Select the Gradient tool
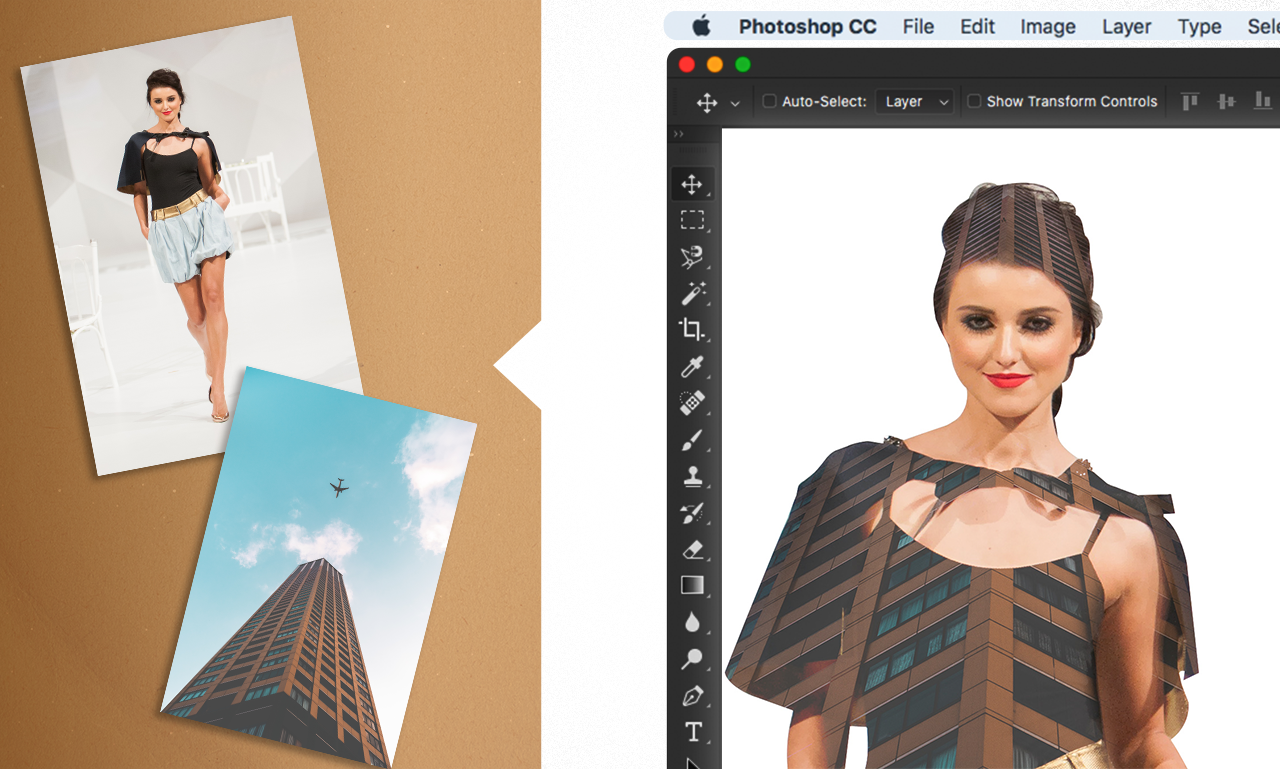The image size is (1280, 769). 692,586
